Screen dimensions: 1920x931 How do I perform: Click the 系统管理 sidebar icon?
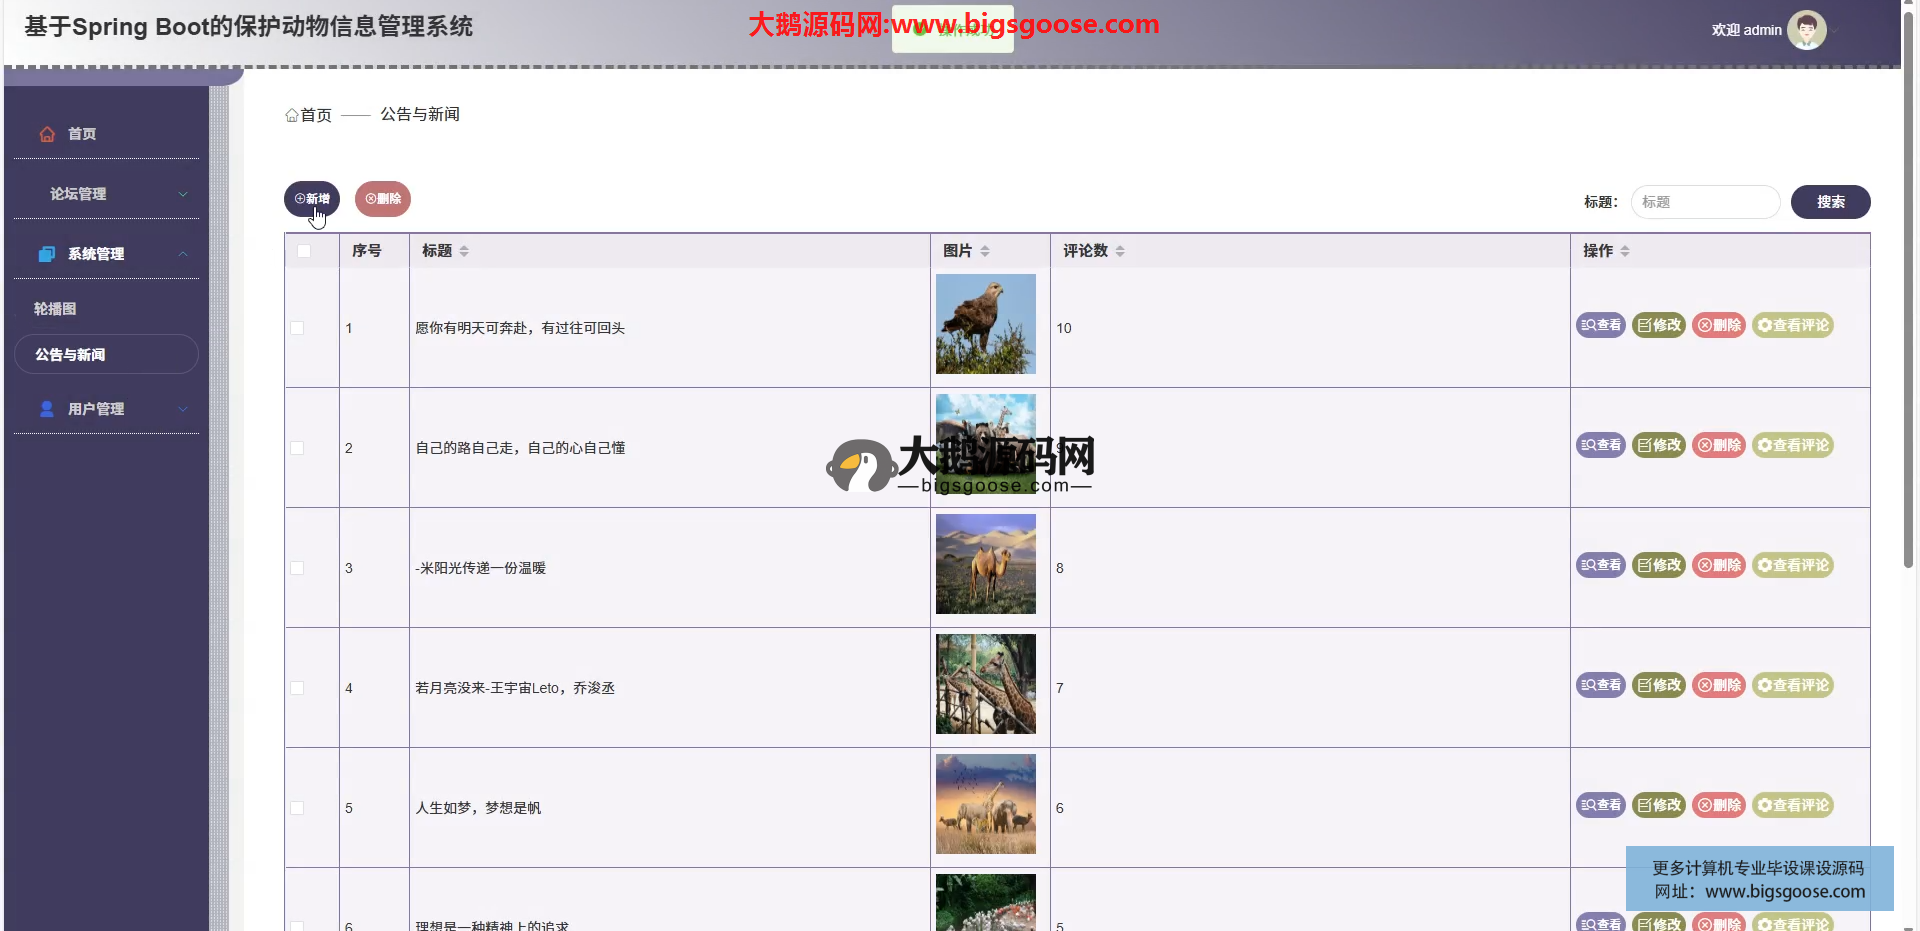click(47, 254)
